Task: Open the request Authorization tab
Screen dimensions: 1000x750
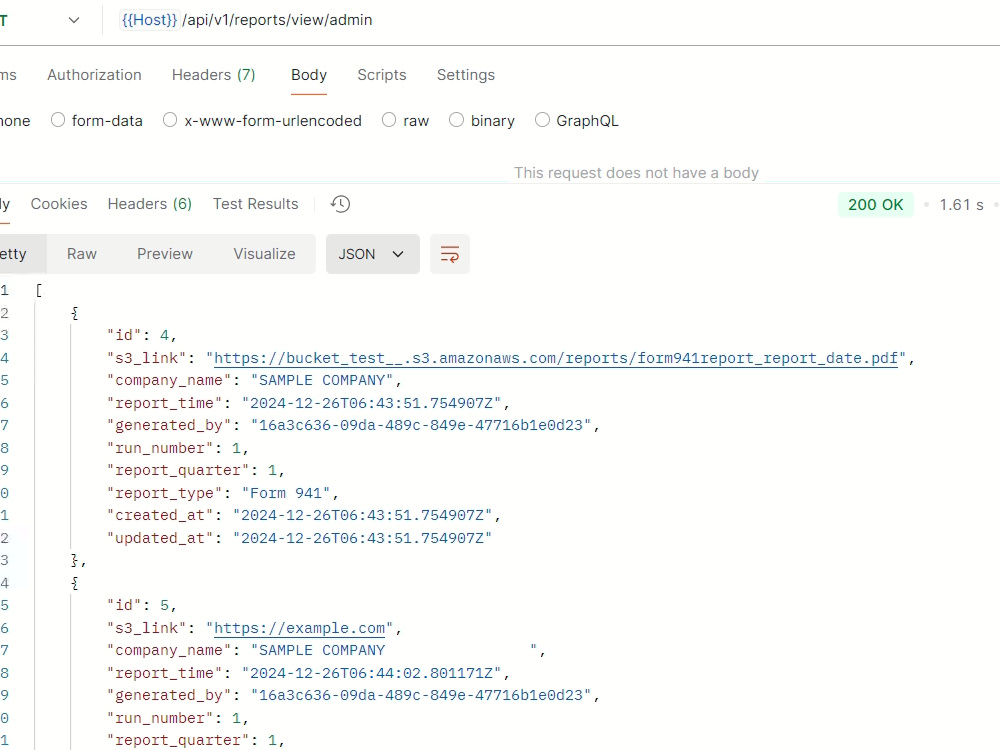Action: click(94, 75)
